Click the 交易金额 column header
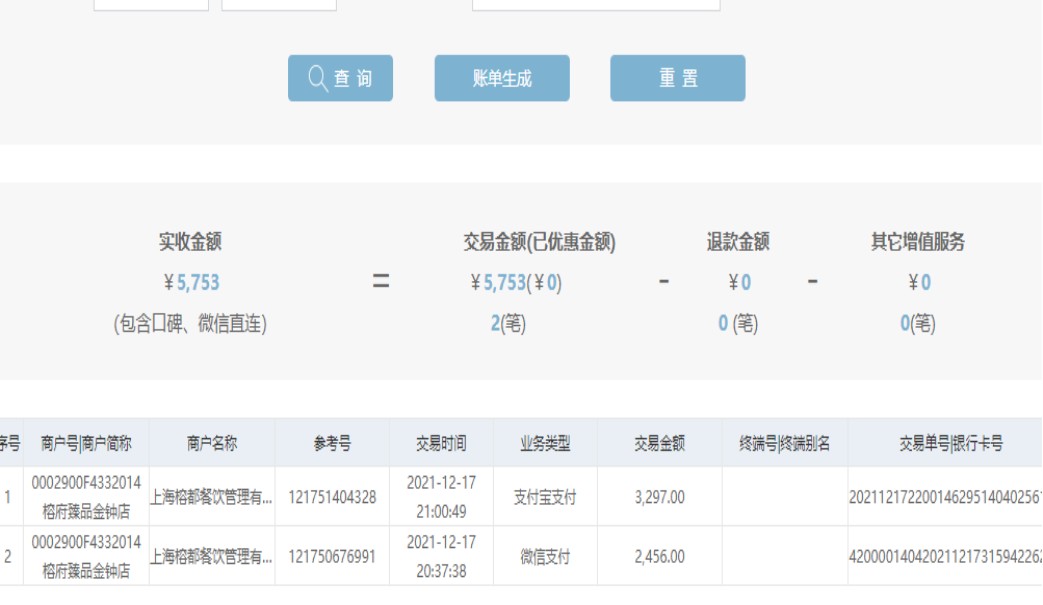 point(659,444)
